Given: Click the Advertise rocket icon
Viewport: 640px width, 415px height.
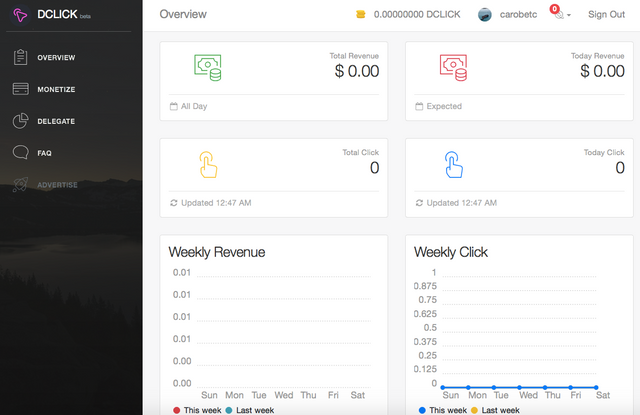Looking at the screenshot, I should (x=20, y=184).
